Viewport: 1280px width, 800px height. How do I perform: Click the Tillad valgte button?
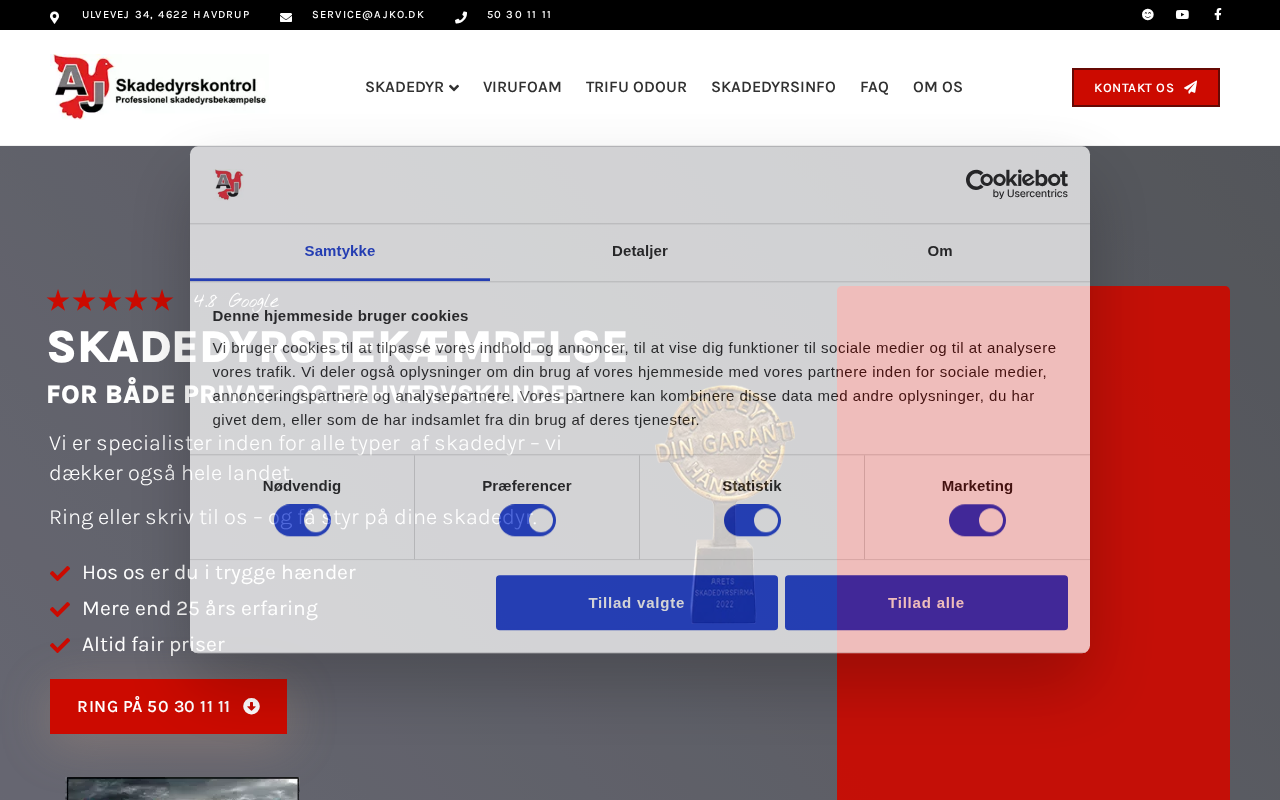click(x=637, y=602)
